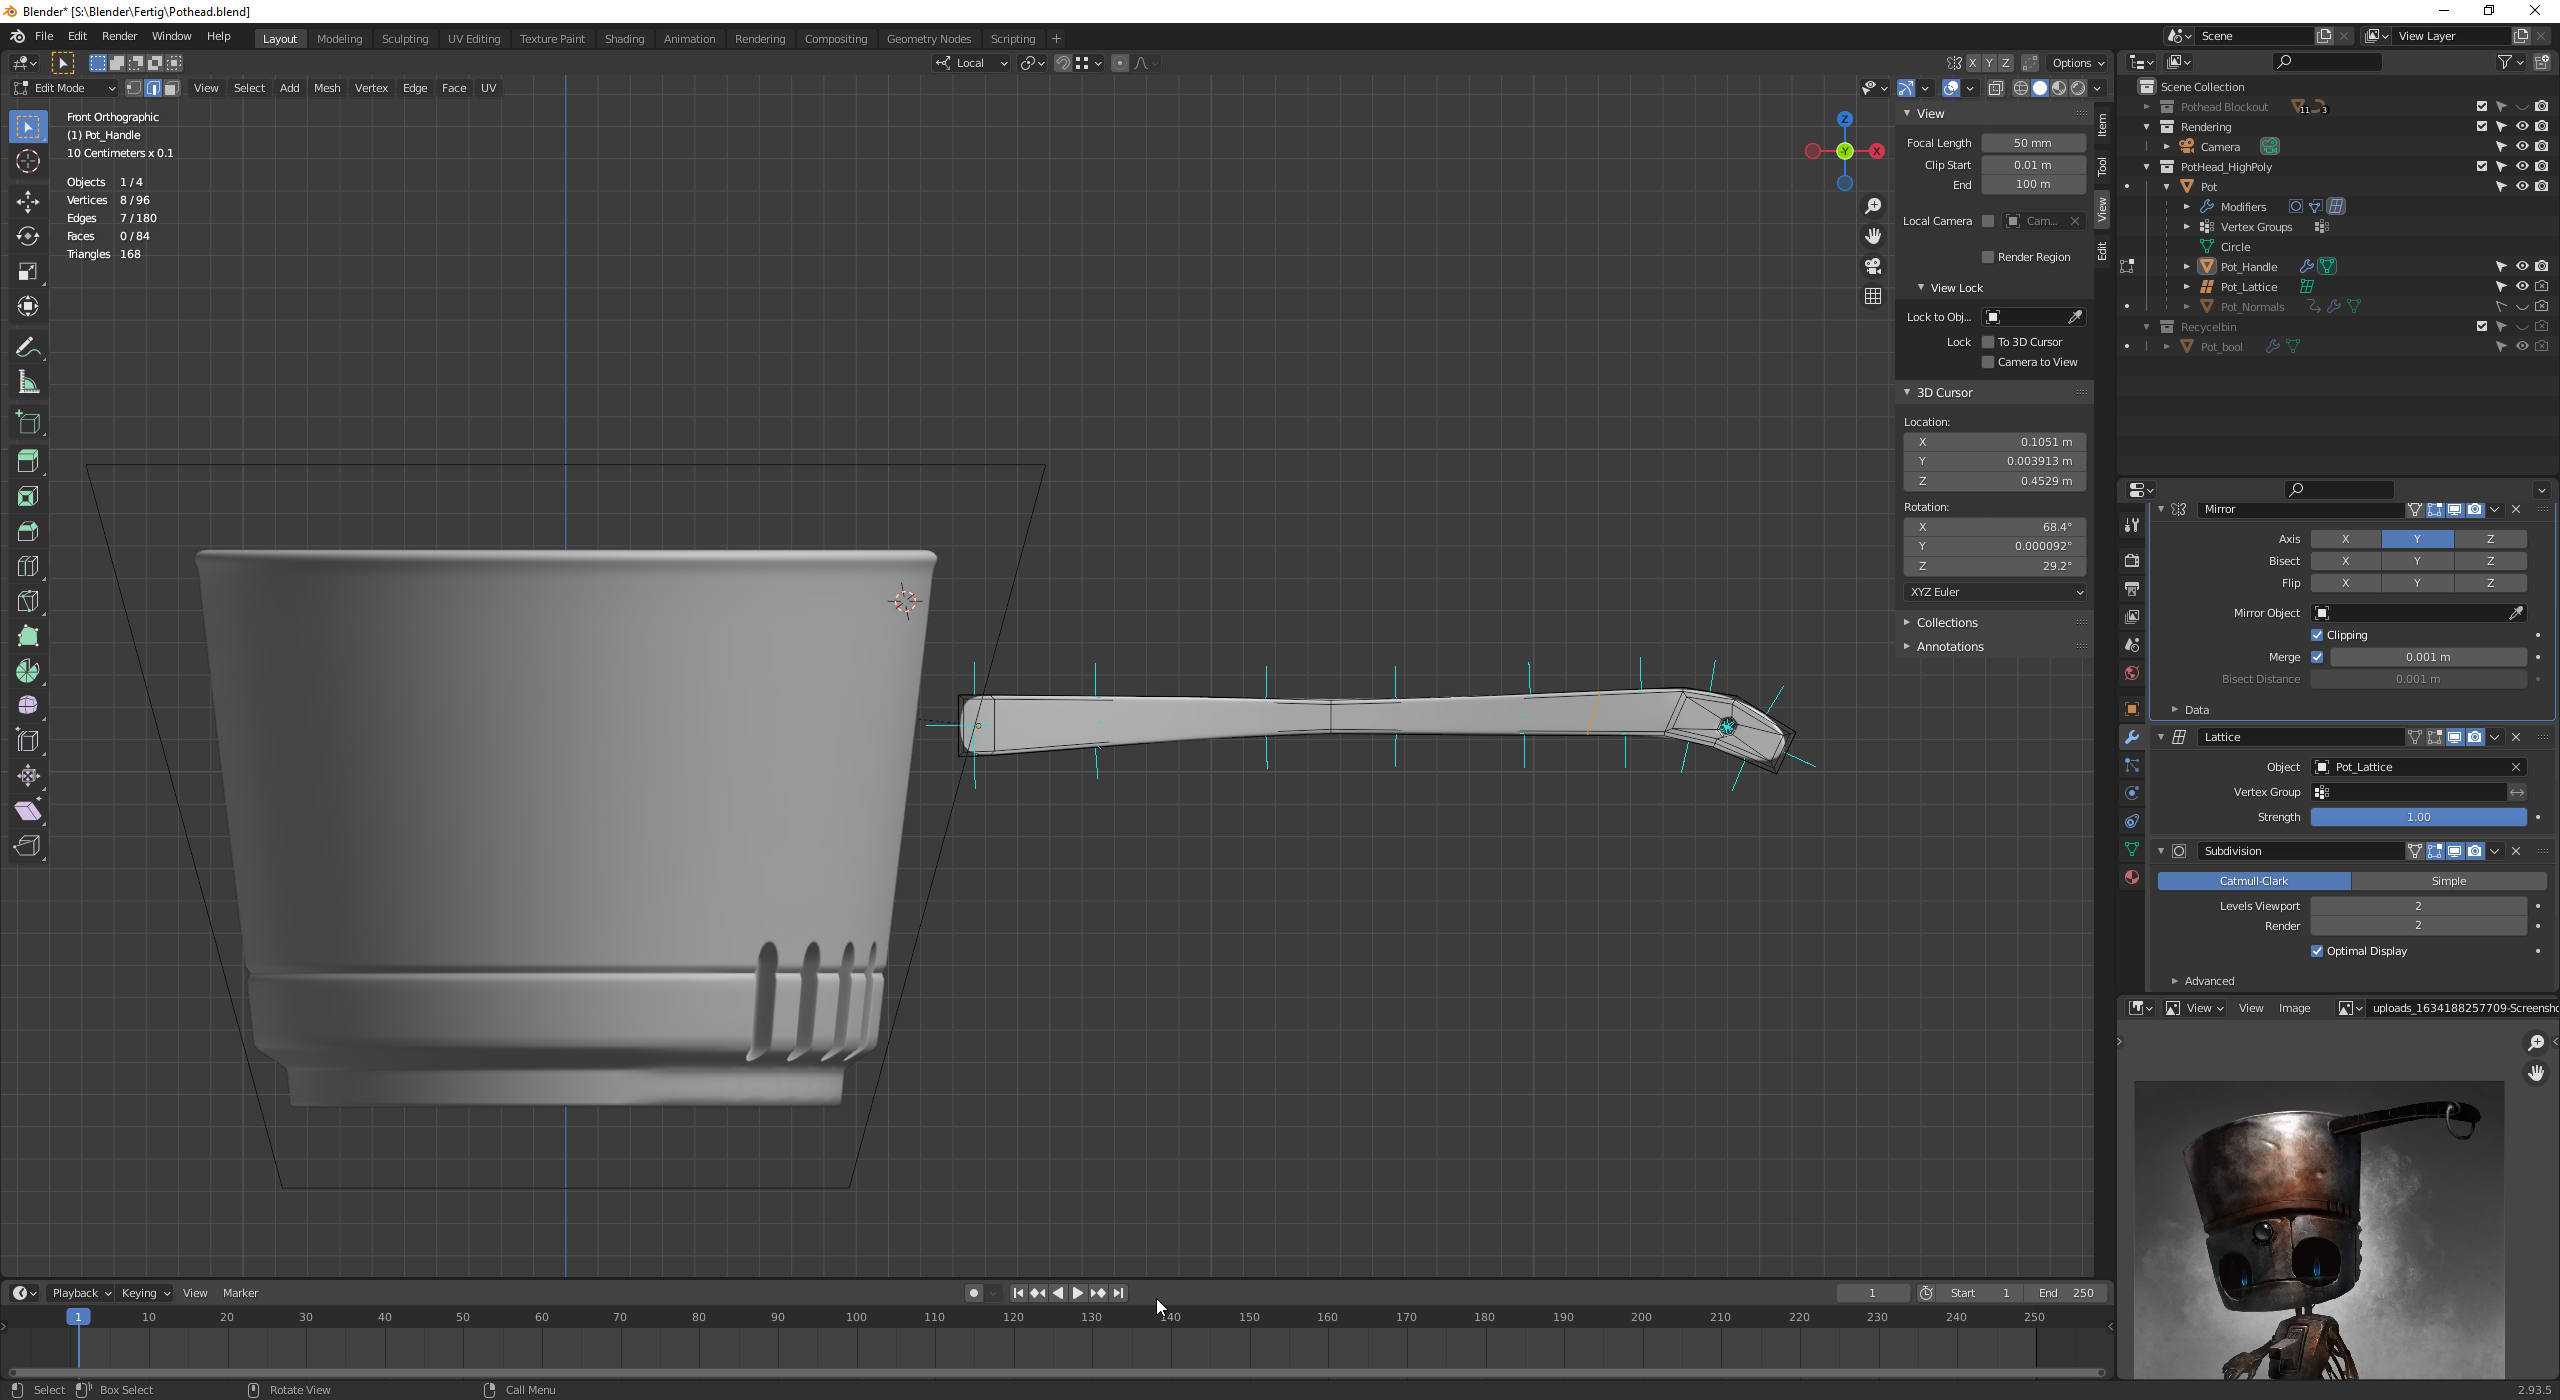This screenshot has height=1400, width=2560.
Task: Select the Measure tool
Action: (x=28, y=382)
